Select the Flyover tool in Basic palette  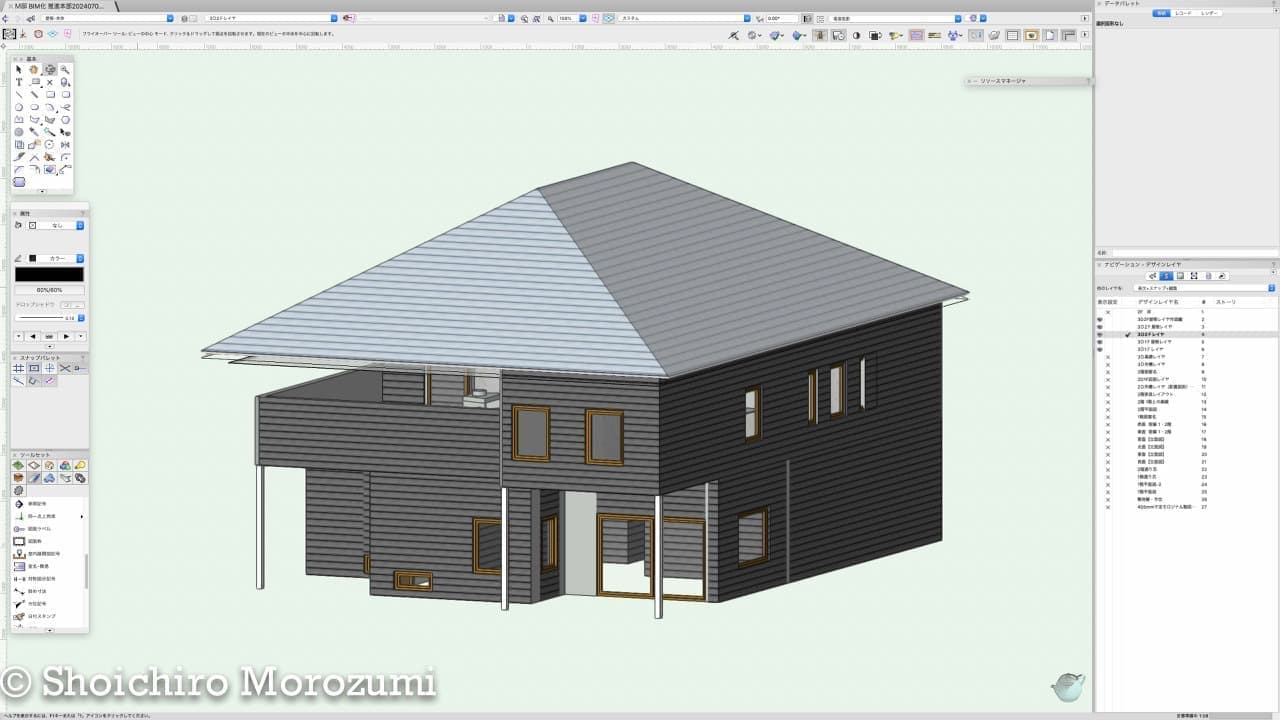pos(50,70)
